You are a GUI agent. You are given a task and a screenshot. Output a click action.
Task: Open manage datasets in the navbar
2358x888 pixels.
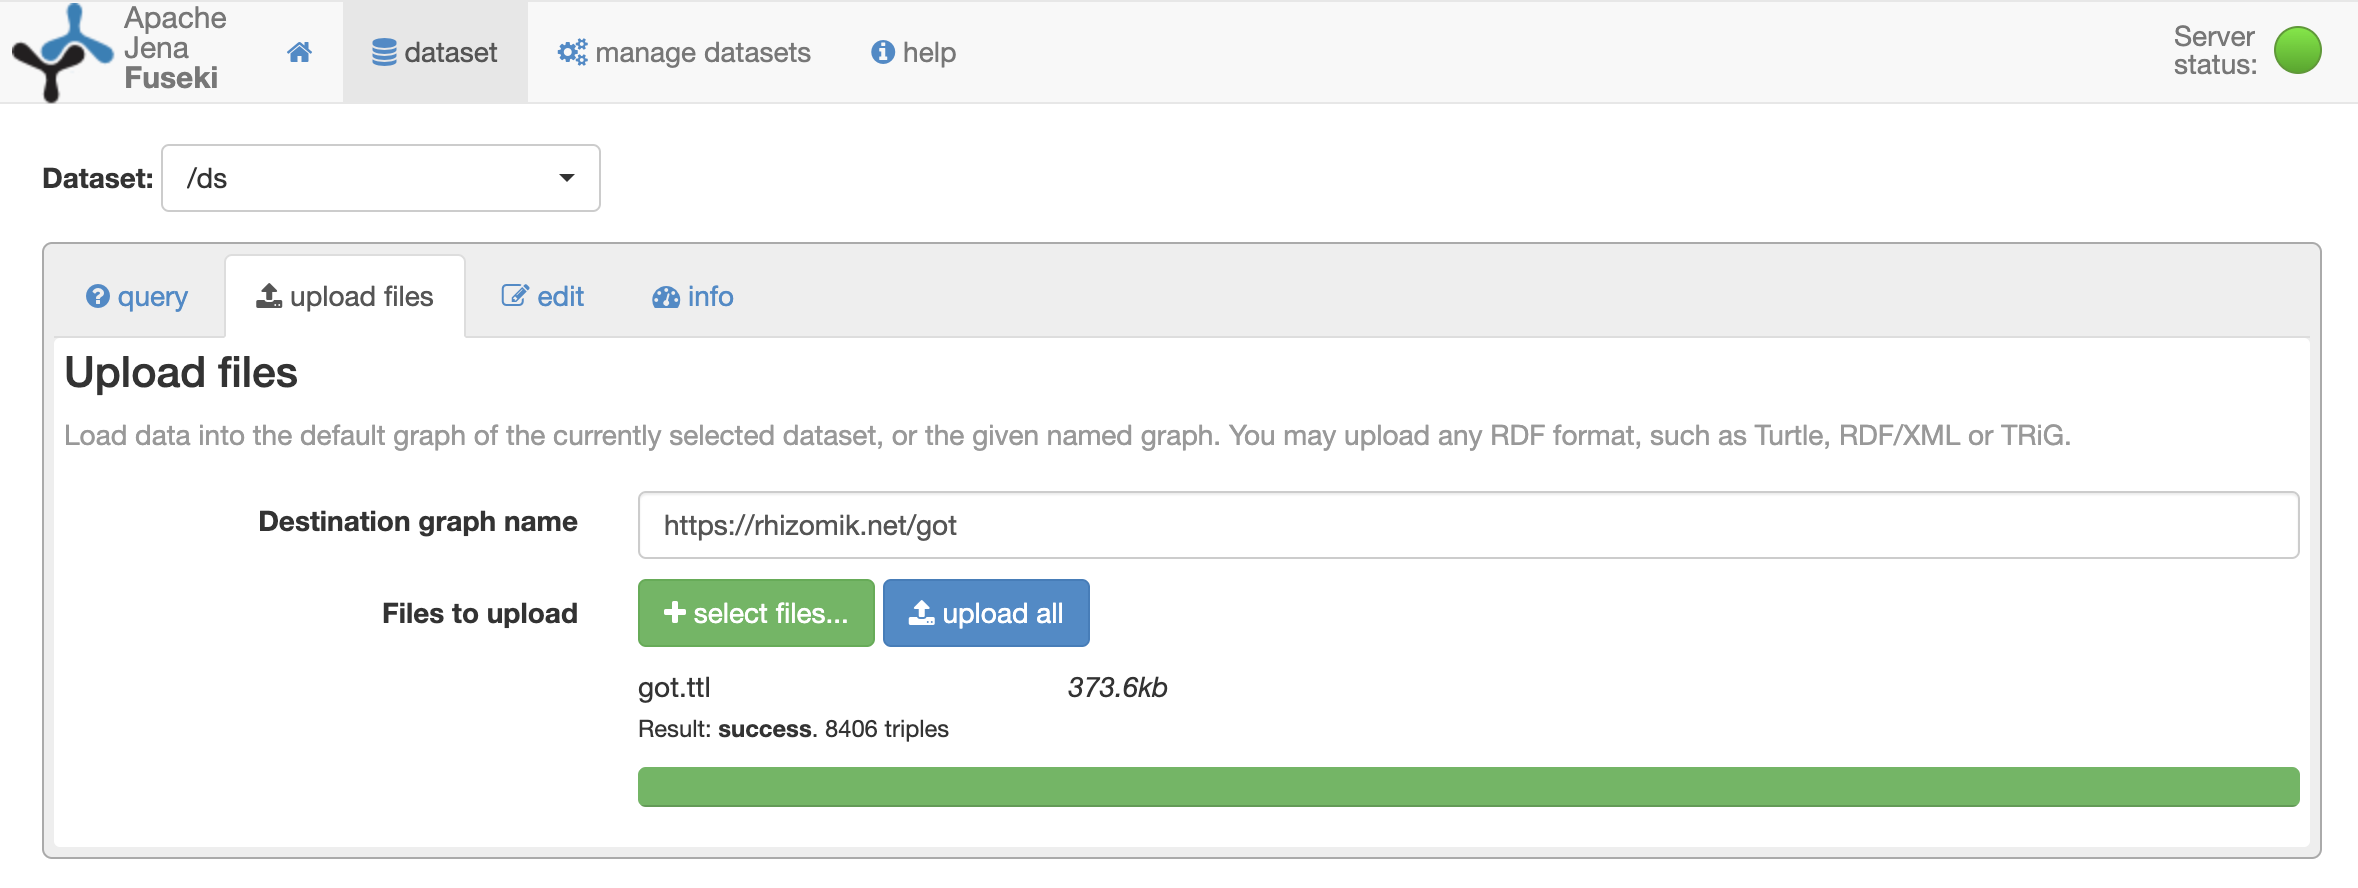[684, 52]
